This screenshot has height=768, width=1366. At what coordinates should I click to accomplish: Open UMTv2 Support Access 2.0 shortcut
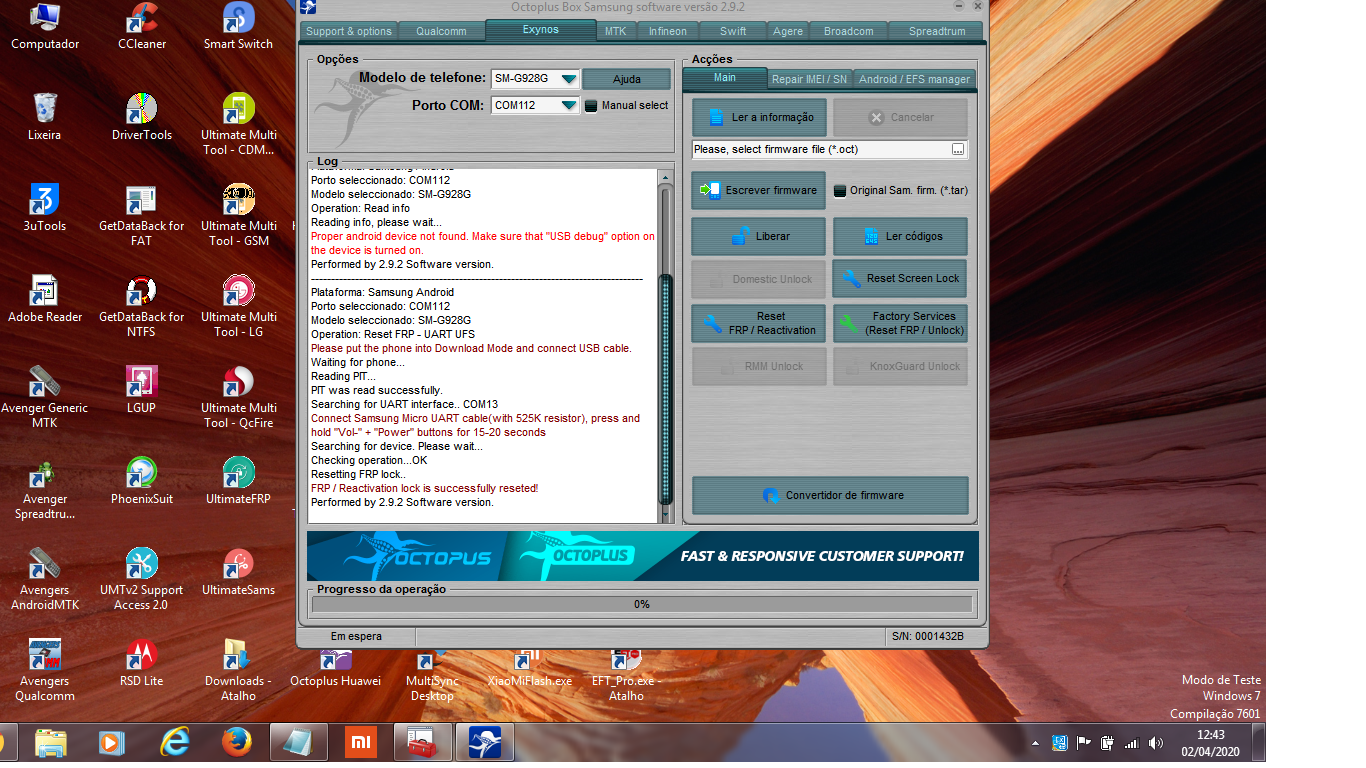click(142, 579)
